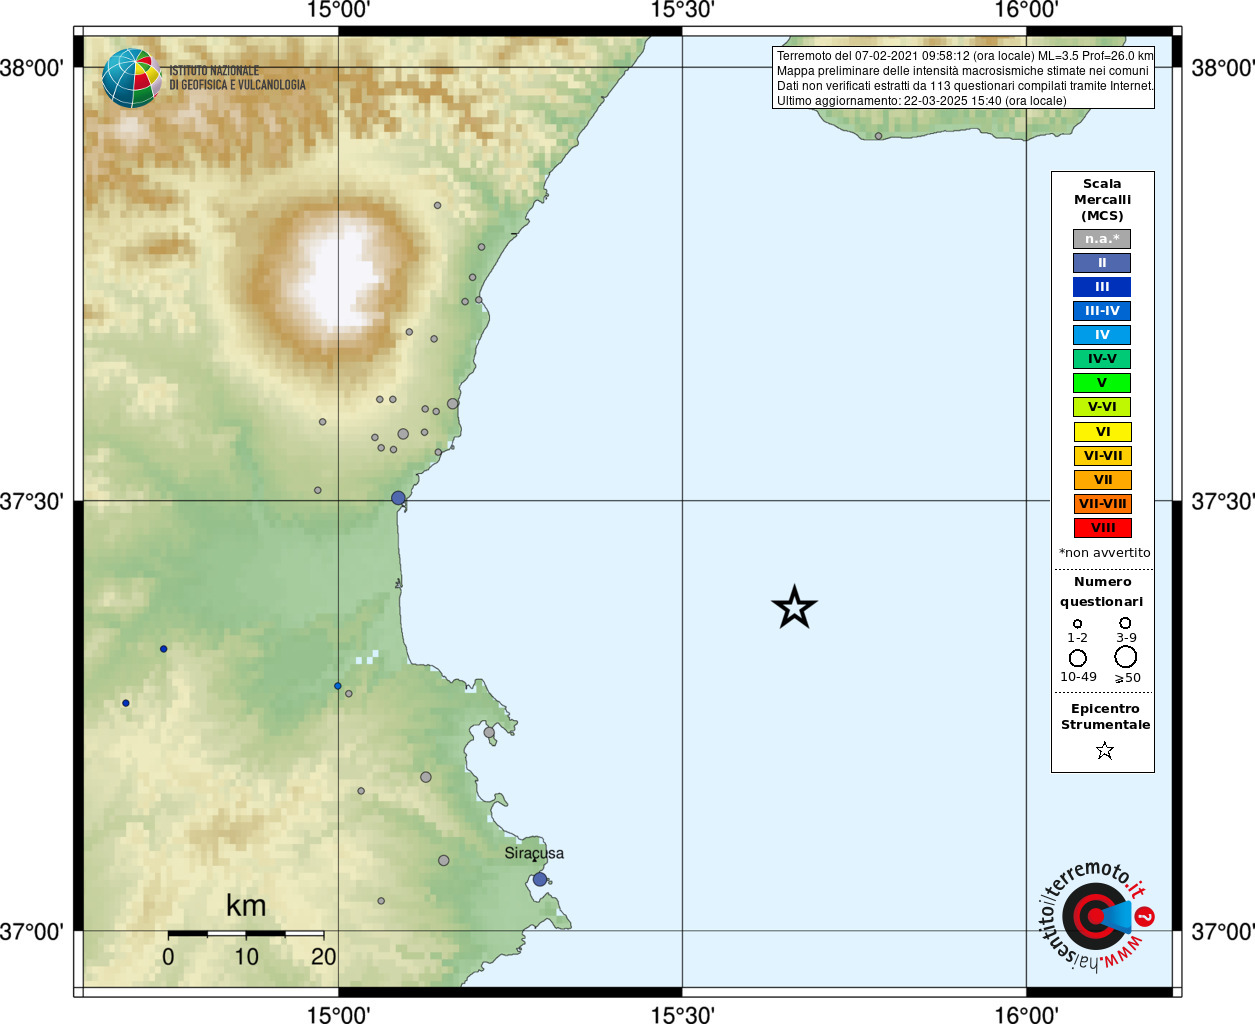Select the orange VII intensity swatch
The image size is (1255, 1024).
(1103, 480)
